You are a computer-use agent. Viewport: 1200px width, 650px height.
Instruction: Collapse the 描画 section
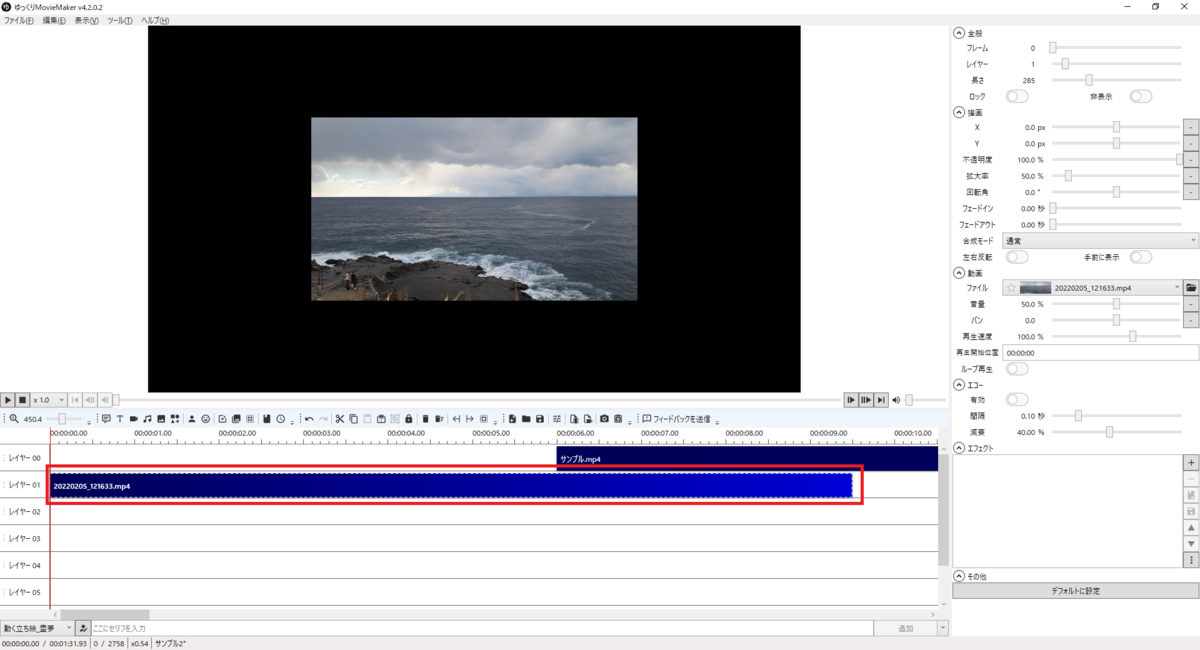(959, 113)
